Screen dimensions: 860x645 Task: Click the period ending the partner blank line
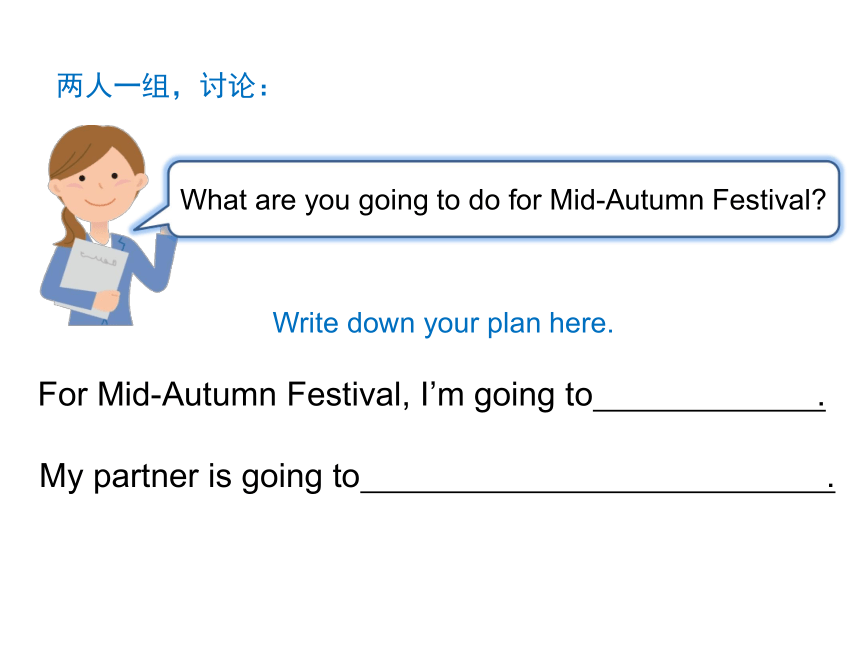pos(831,487)
